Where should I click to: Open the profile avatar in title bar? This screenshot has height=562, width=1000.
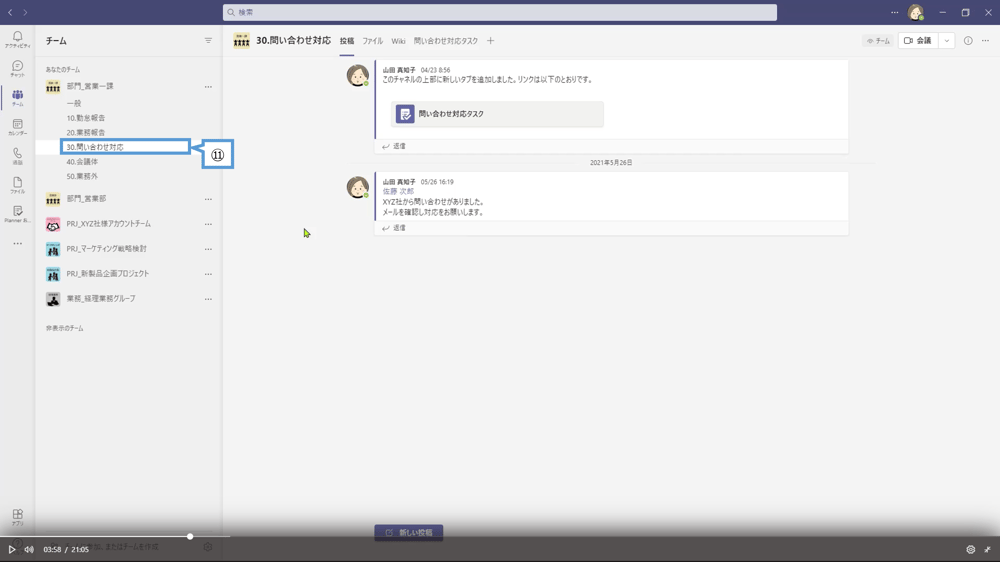[x=916, y=12]
